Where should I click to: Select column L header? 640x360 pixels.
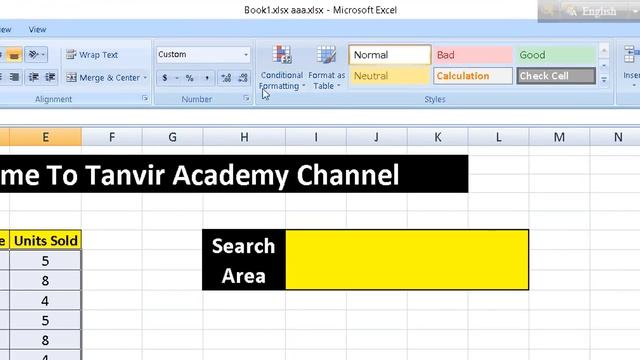click(498, 137)
